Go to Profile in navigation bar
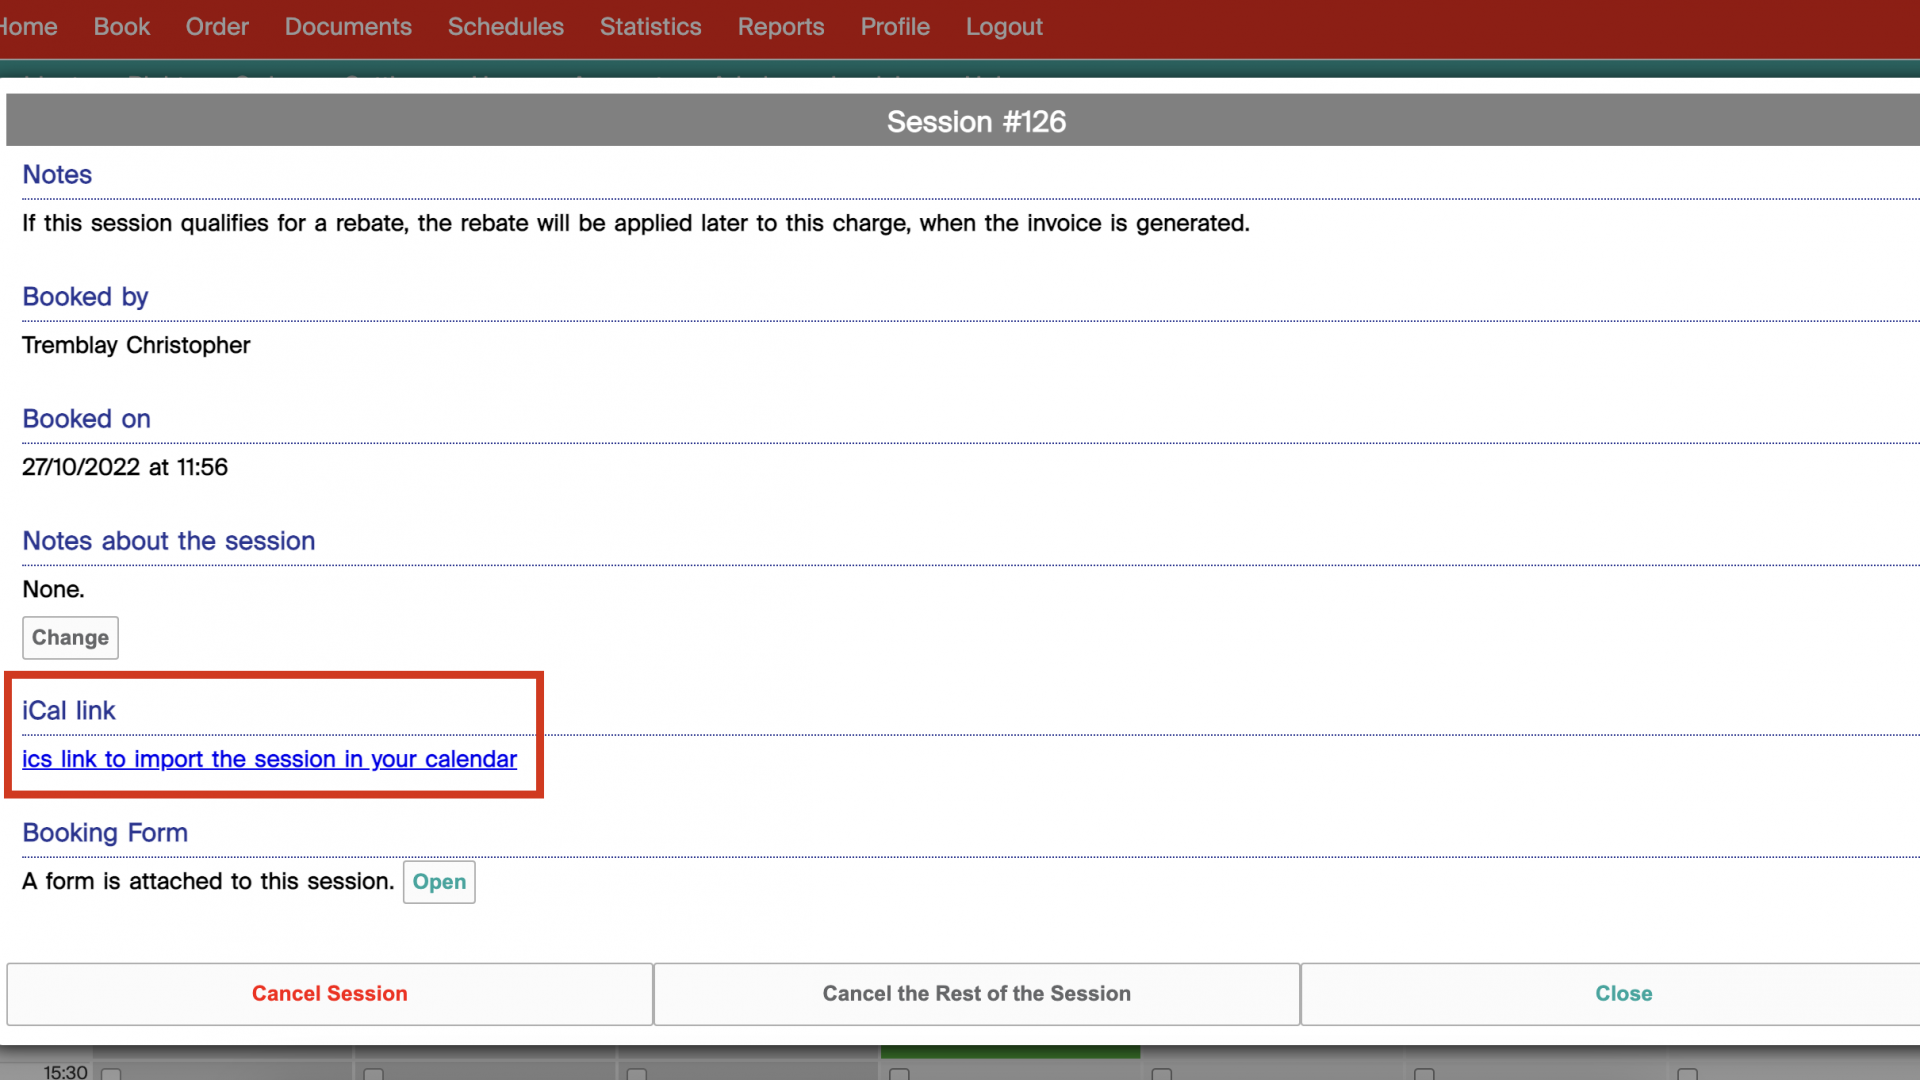This screenshot has width=1920, height=1080. pyautogui.click(x=895, y=27)
